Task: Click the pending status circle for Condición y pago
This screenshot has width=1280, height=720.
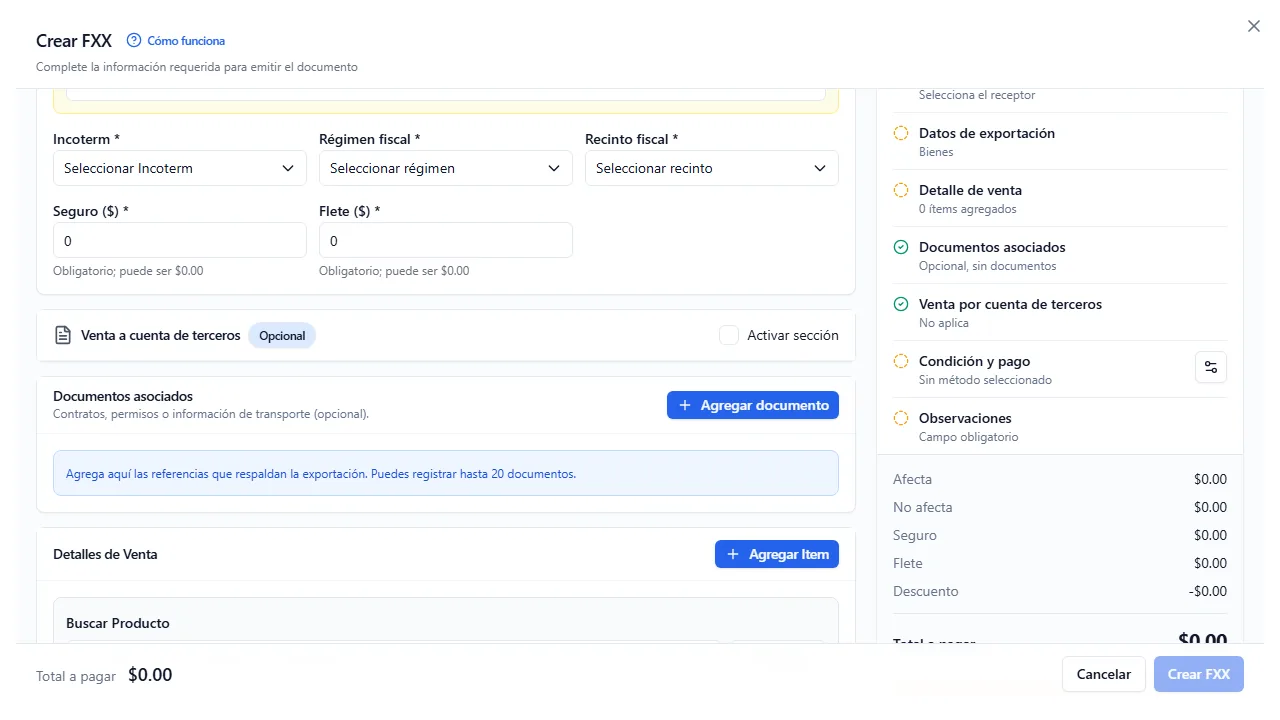Action: pyautogui.click(x=901, y=361)
